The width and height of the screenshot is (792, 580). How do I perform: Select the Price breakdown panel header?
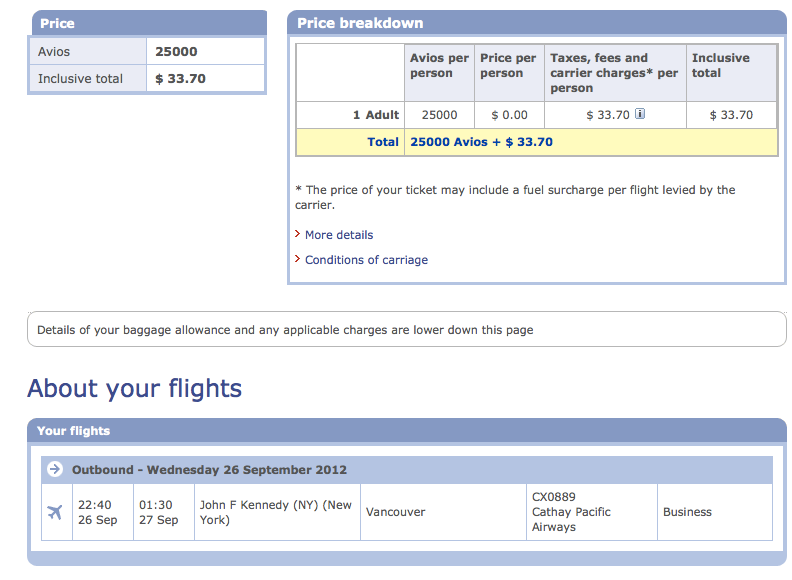[537, 23]
